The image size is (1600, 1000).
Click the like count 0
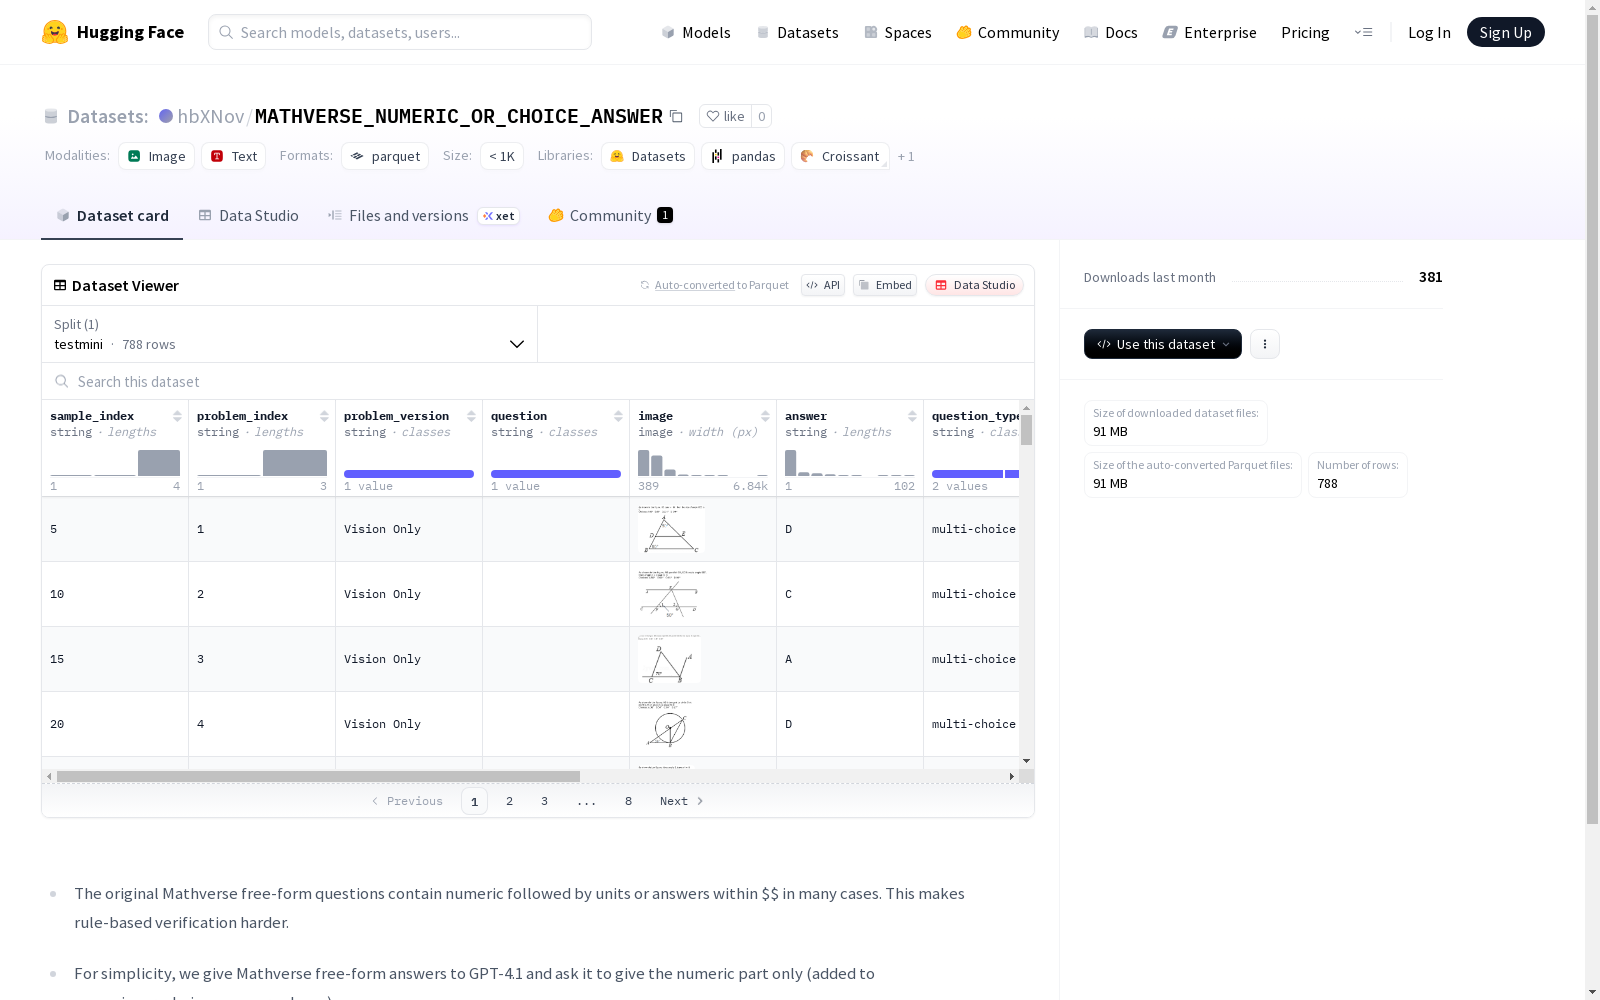tap(762, 116)
